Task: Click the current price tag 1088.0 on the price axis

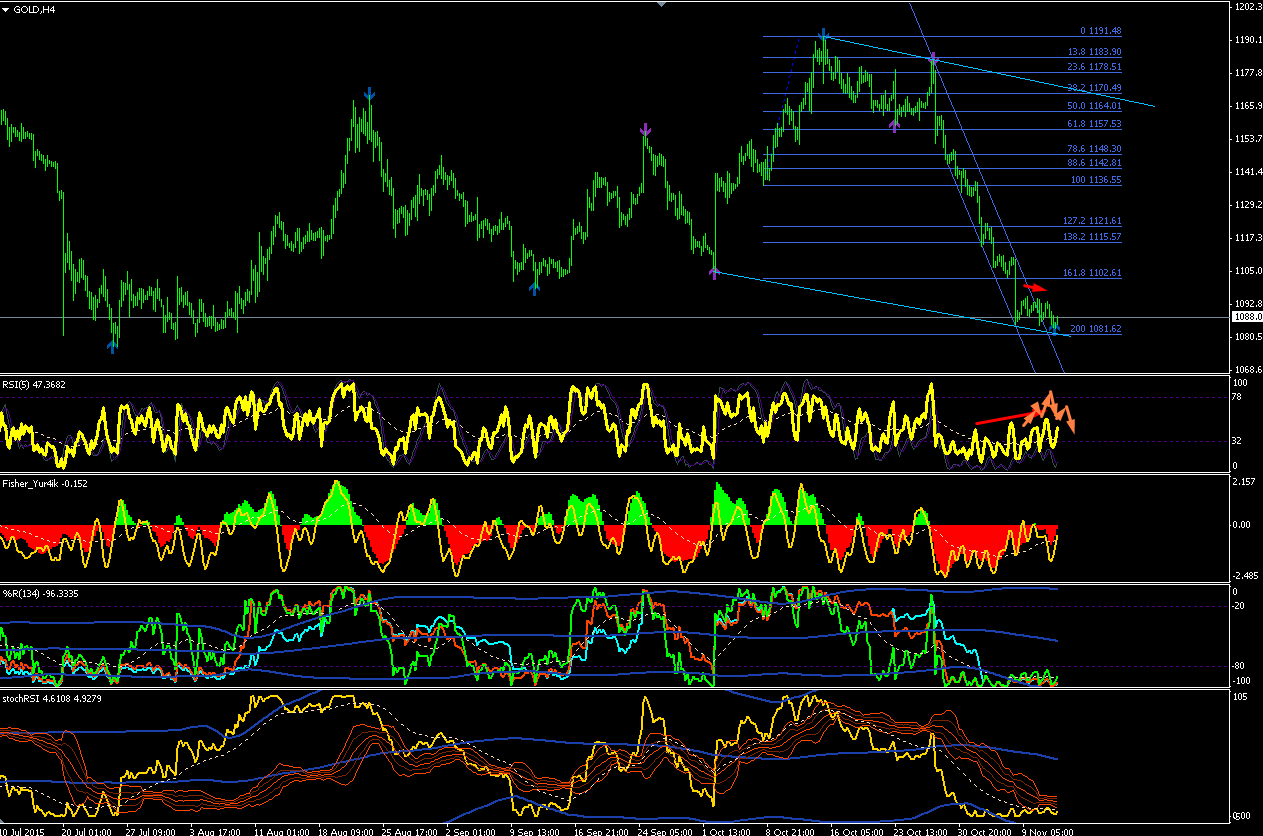Action: pos(1245,317)
